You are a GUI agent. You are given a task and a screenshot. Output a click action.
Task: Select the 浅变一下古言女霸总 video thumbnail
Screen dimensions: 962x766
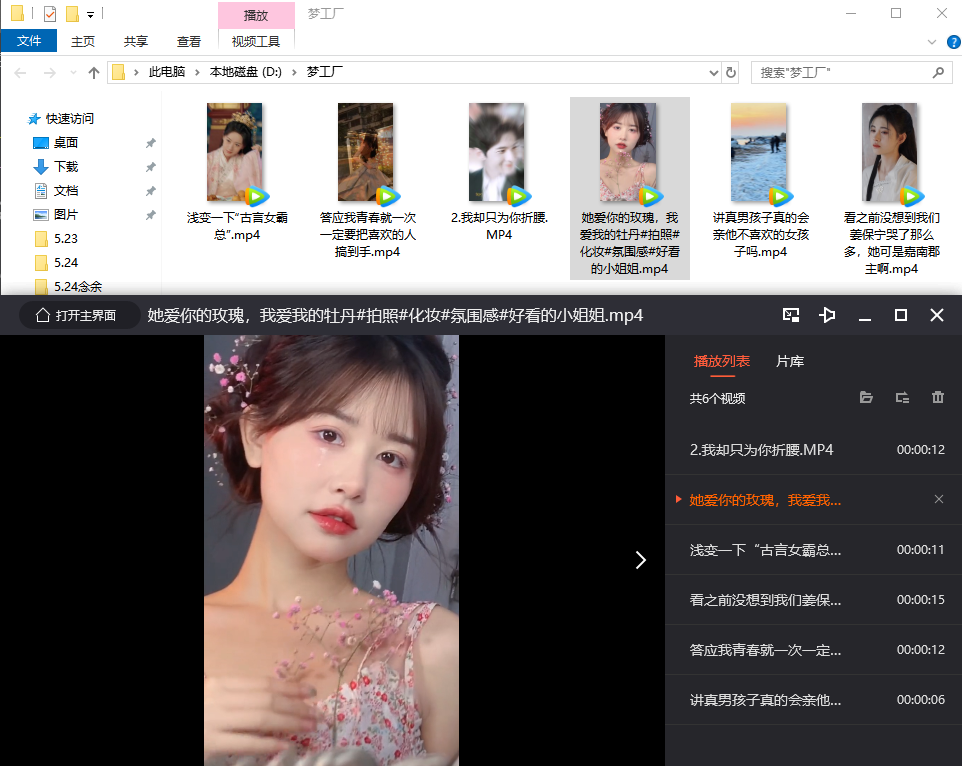click(237, 153)
